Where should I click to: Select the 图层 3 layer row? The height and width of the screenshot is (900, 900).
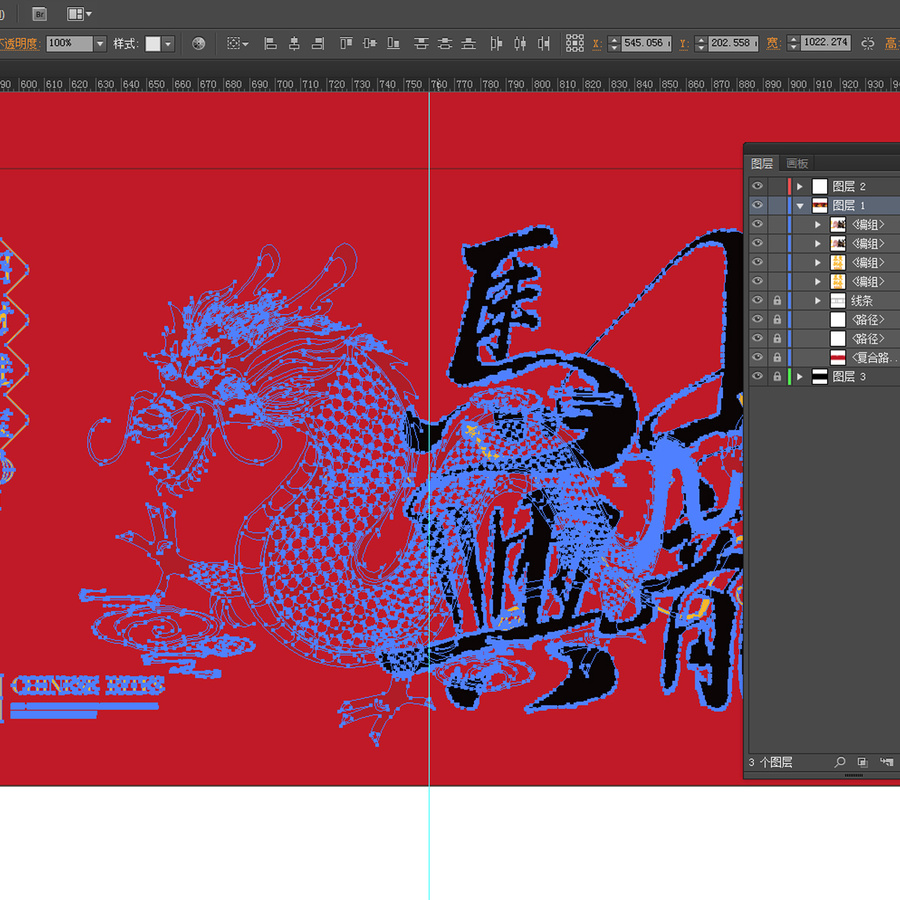point(824,377)
